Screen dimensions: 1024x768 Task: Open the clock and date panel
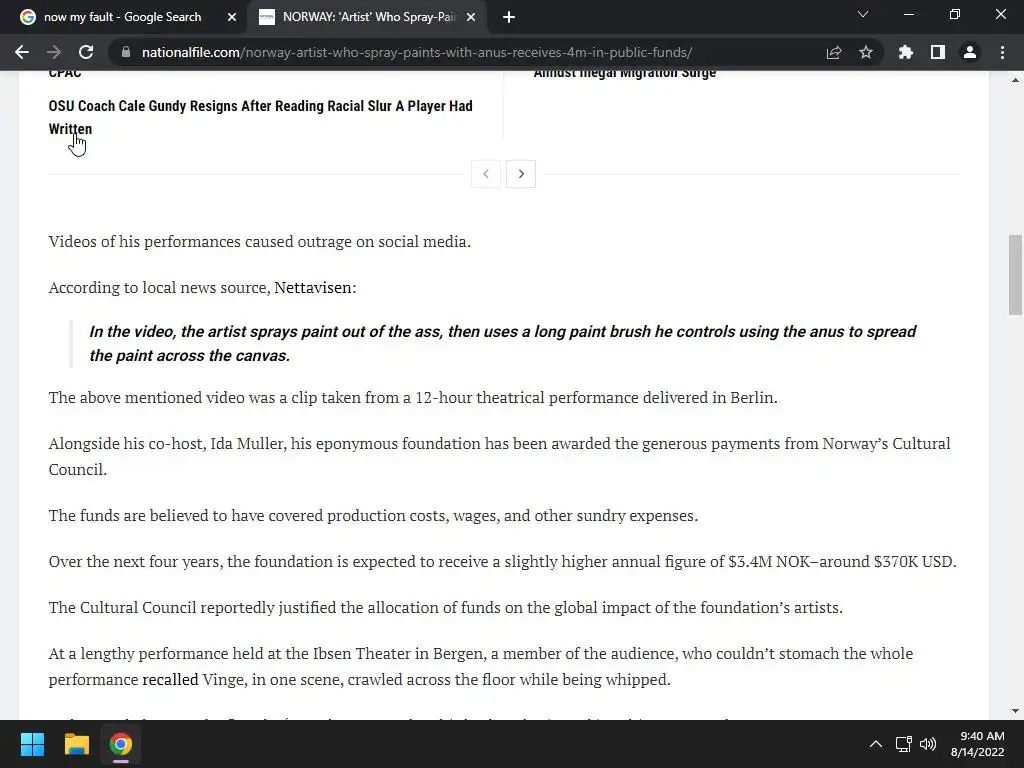[x=977, y=744]
